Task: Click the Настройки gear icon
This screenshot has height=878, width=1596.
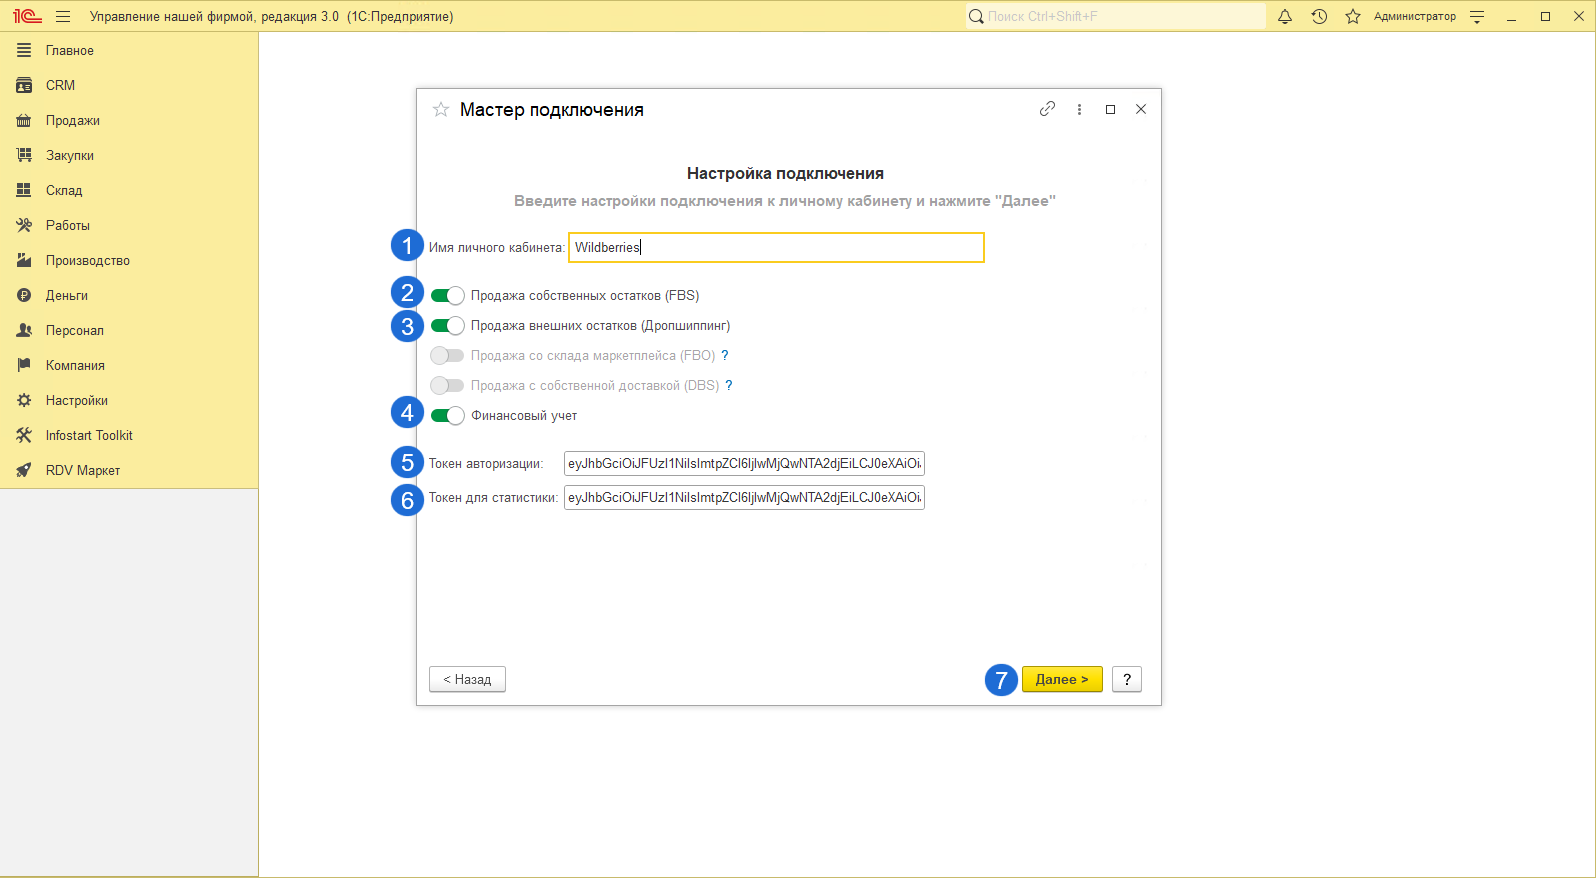Action: click(24, 400)
